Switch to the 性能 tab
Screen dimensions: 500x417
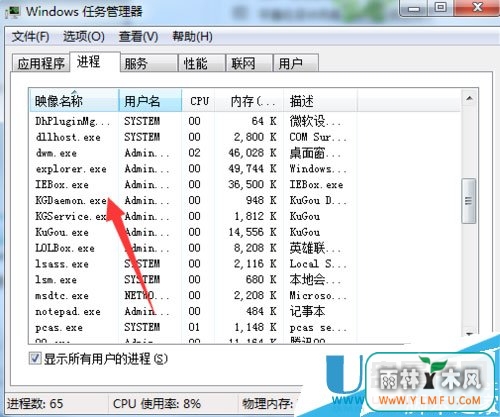click(202, 63)
